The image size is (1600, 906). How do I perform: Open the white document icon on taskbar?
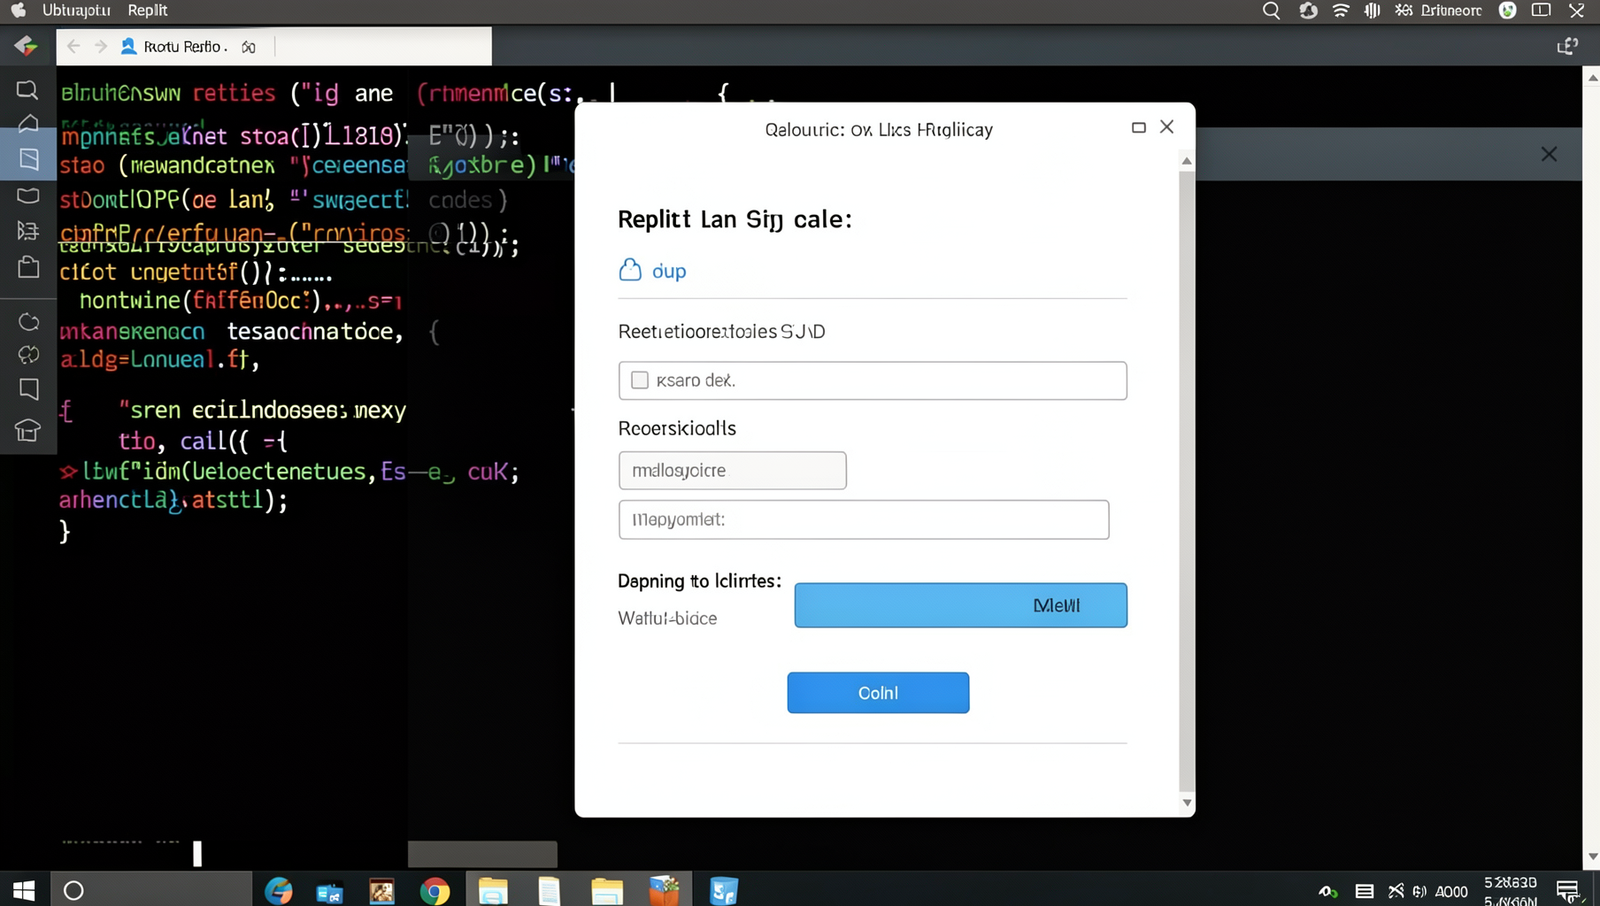(549, 890)
